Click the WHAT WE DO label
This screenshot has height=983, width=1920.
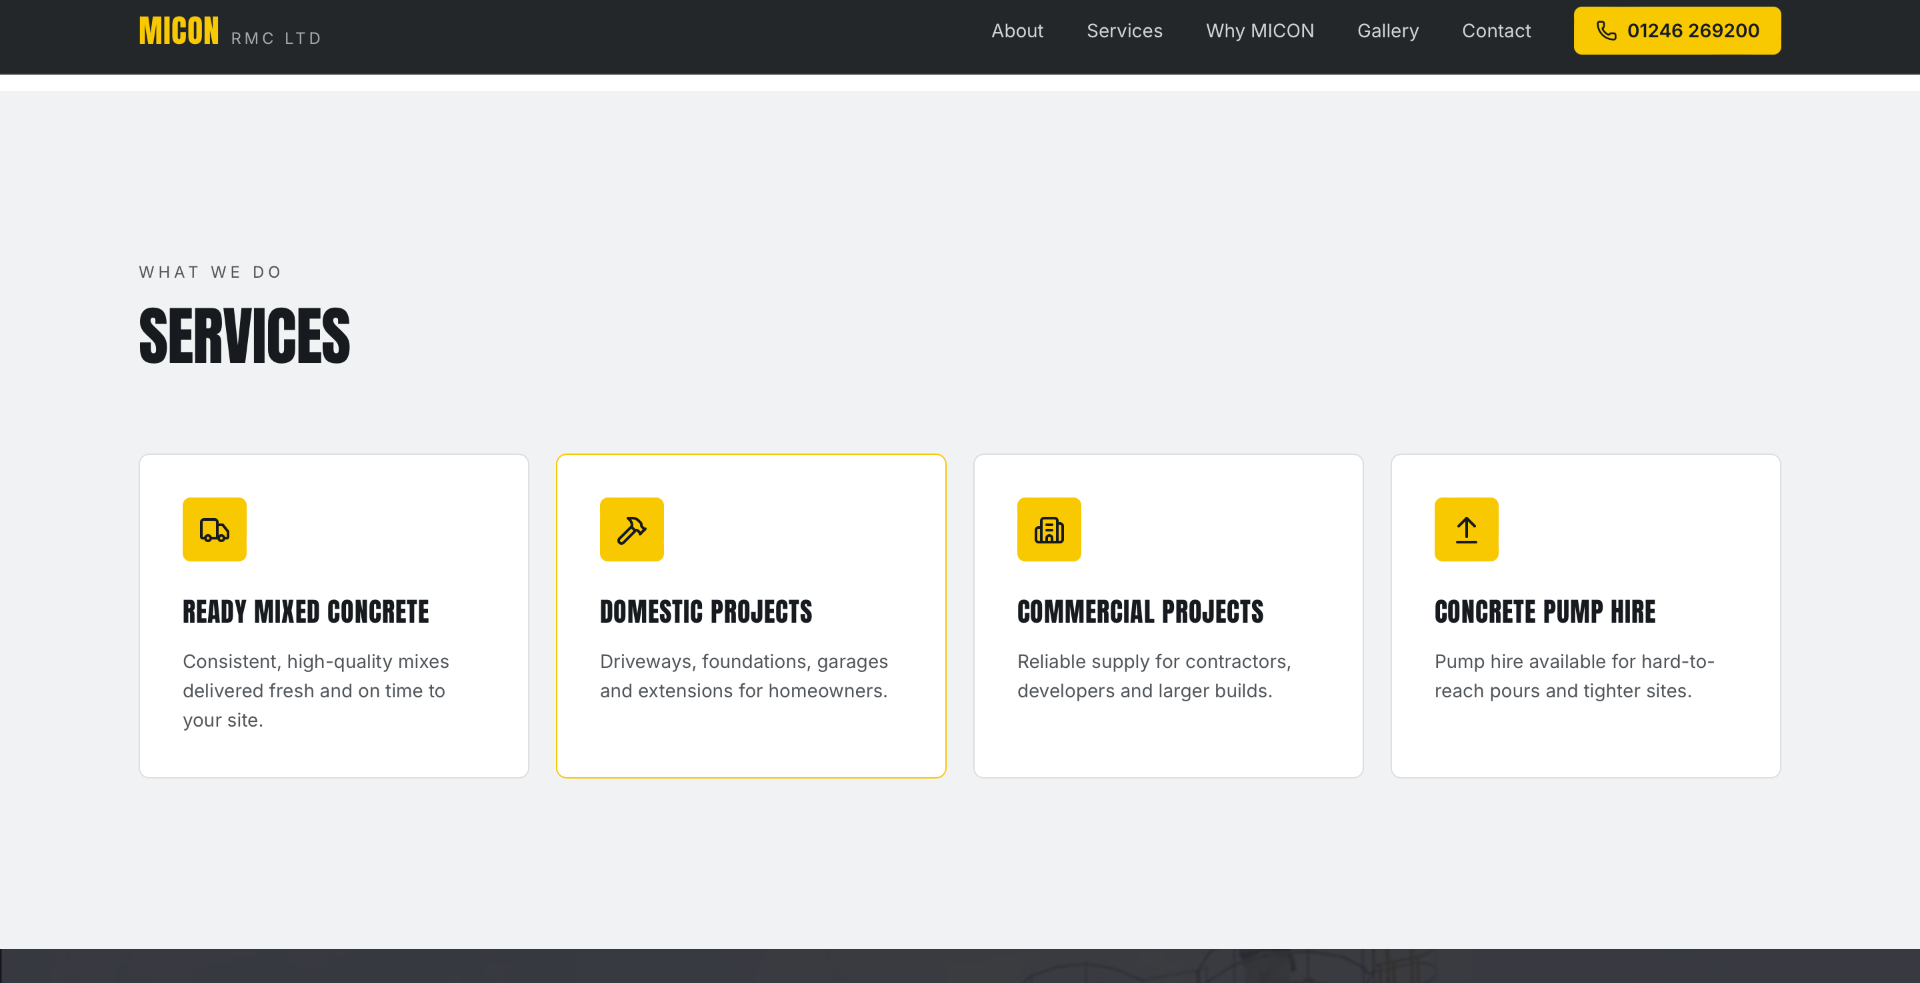[x=211, y=272]
